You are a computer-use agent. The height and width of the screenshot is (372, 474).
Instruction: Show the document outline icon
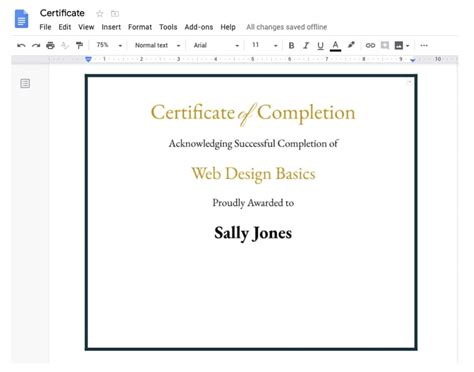[25, 83]
